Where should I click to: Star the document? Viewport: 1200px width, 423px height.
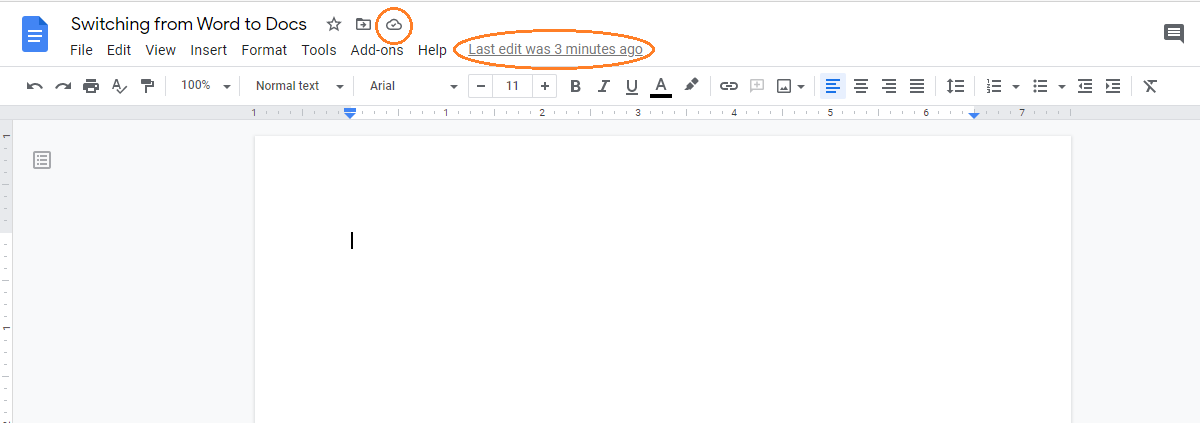(334, 24)
